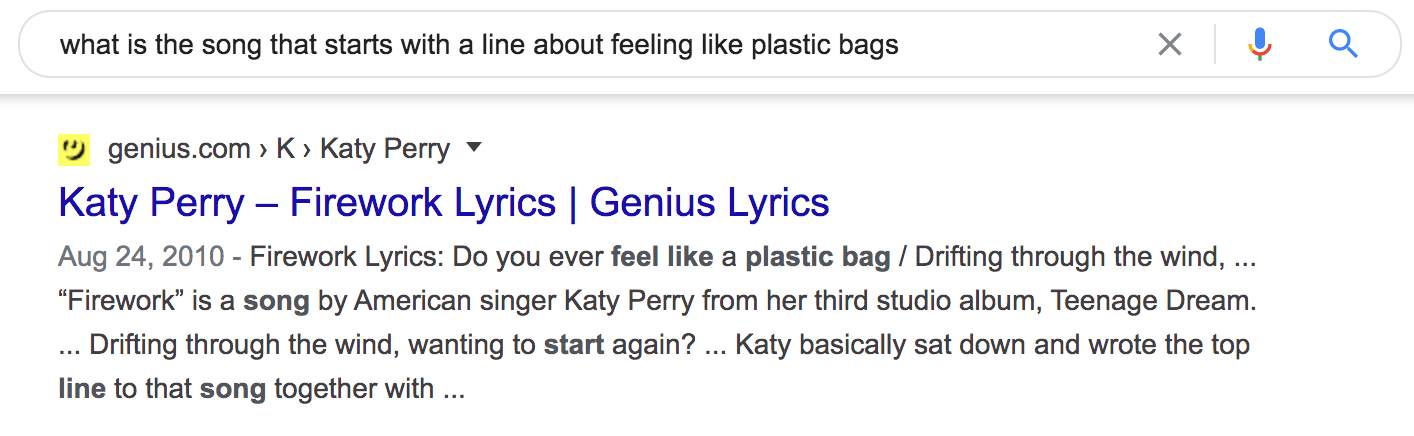Expand the arrow next to Katy Perry breadcrumb
This screenshot has width=1414, height=436.
point(474,148)
